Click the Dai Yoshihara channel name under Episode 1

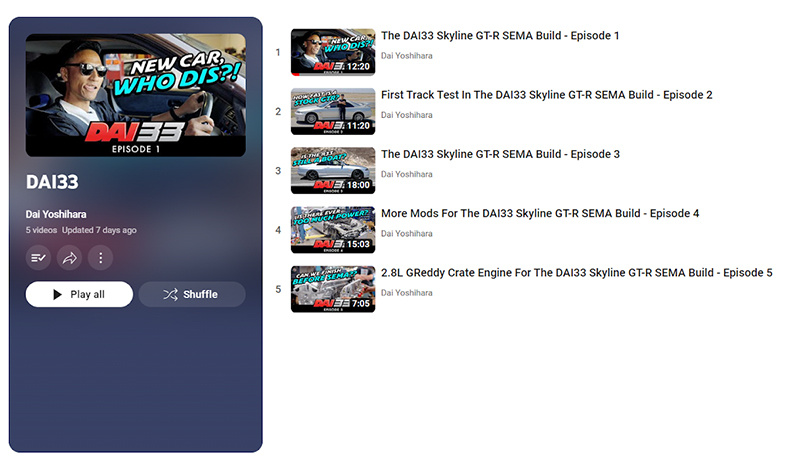click(x=407, y=56)
